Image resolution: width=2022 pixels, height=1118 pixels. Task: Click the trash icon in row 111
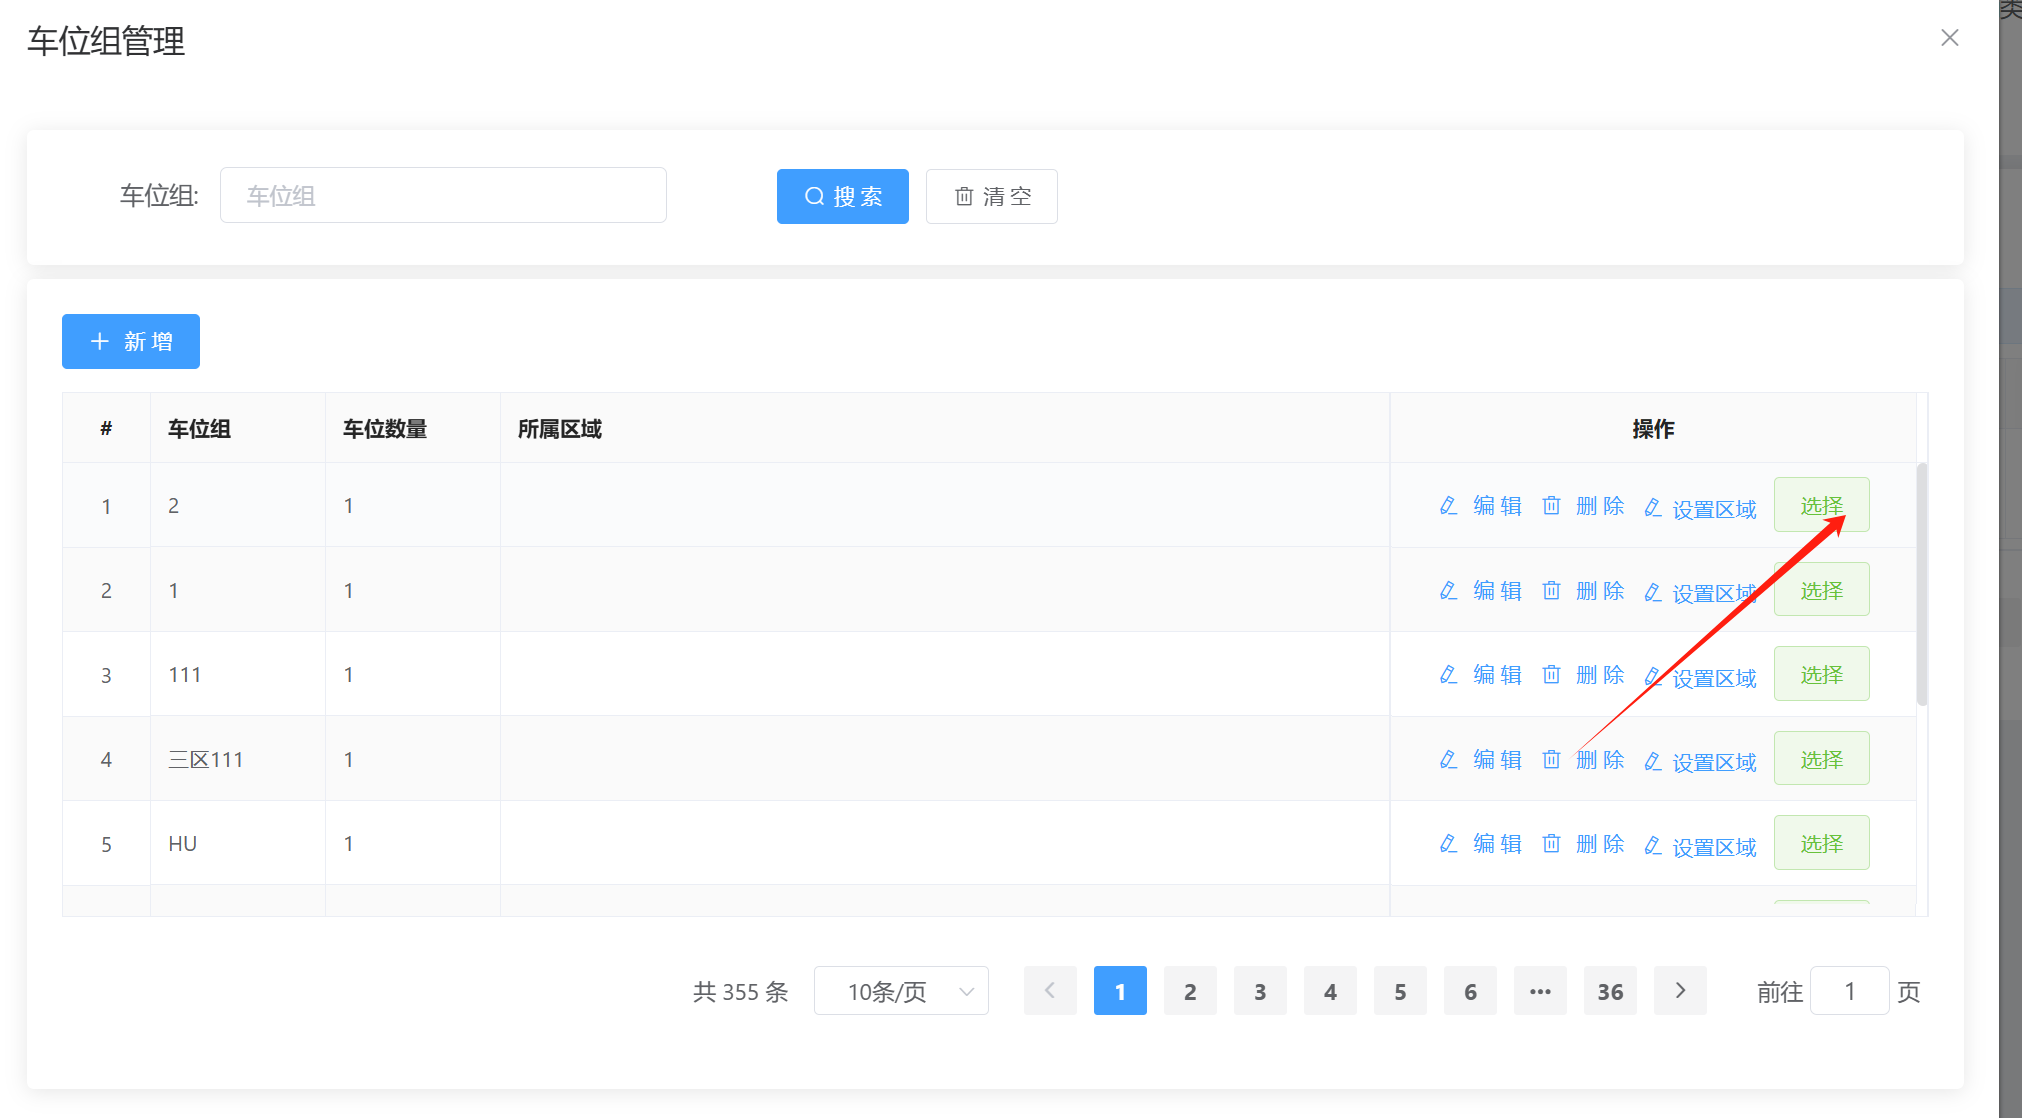tap(1551, 675)
